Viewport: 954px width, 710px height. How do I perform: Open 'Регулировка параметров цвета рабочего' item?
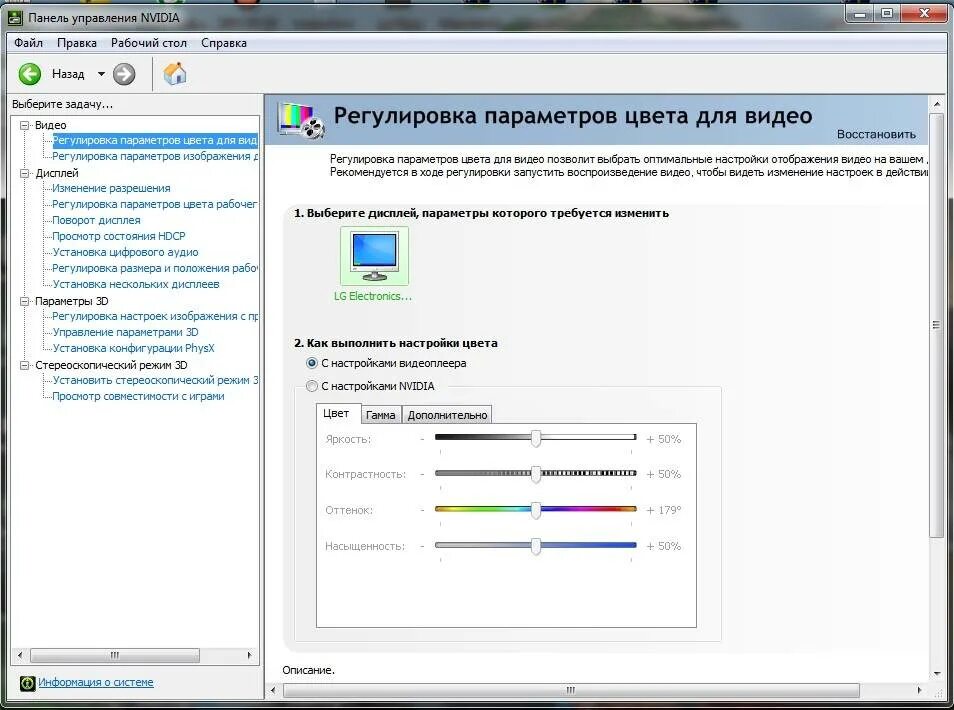tap(155, 204)
